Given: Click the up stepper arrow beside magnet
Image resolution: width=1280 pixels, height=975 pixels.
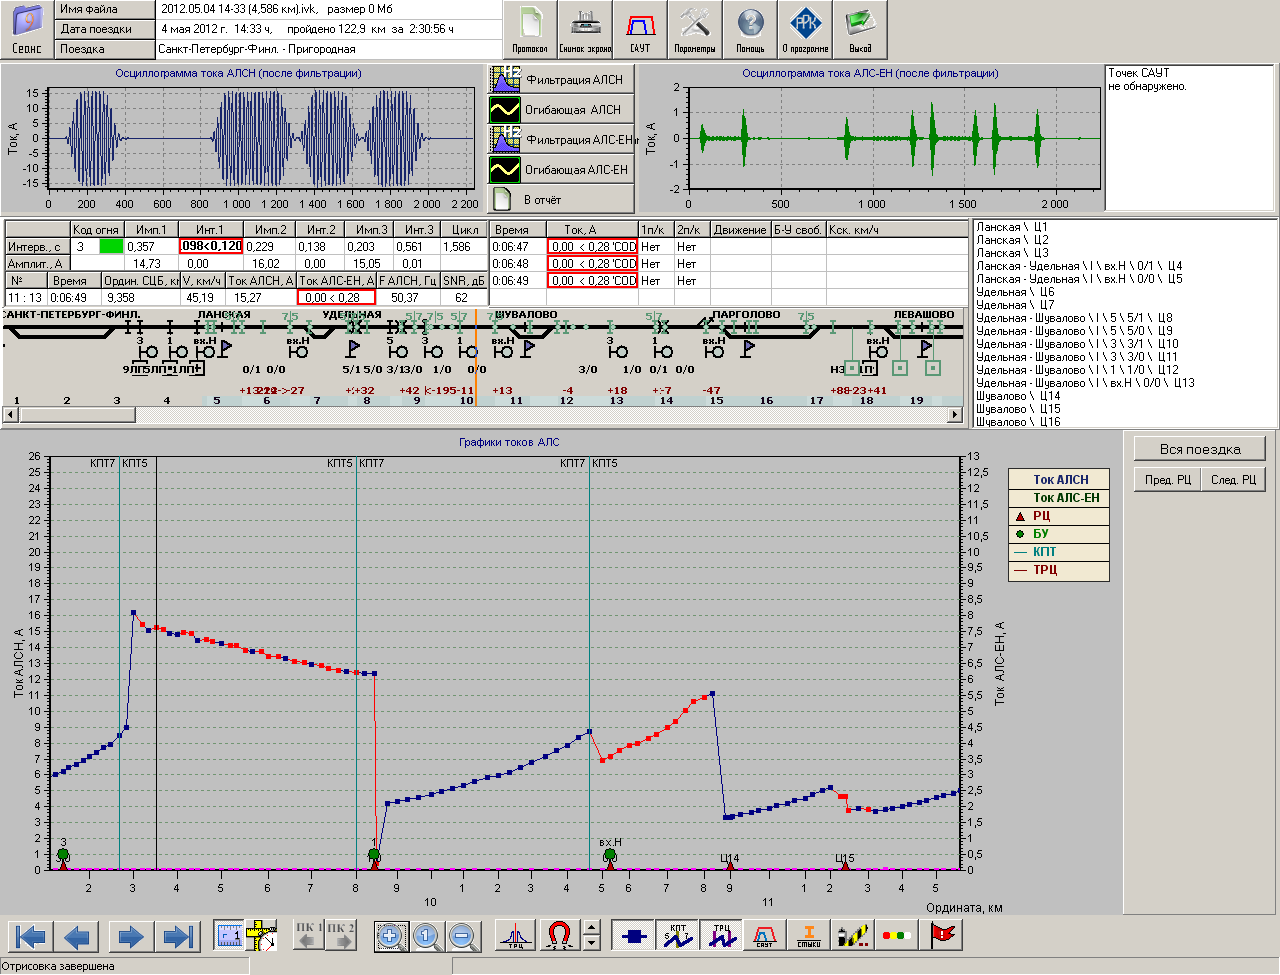Looking at the screenshot, I should click(x=591, y=928).
